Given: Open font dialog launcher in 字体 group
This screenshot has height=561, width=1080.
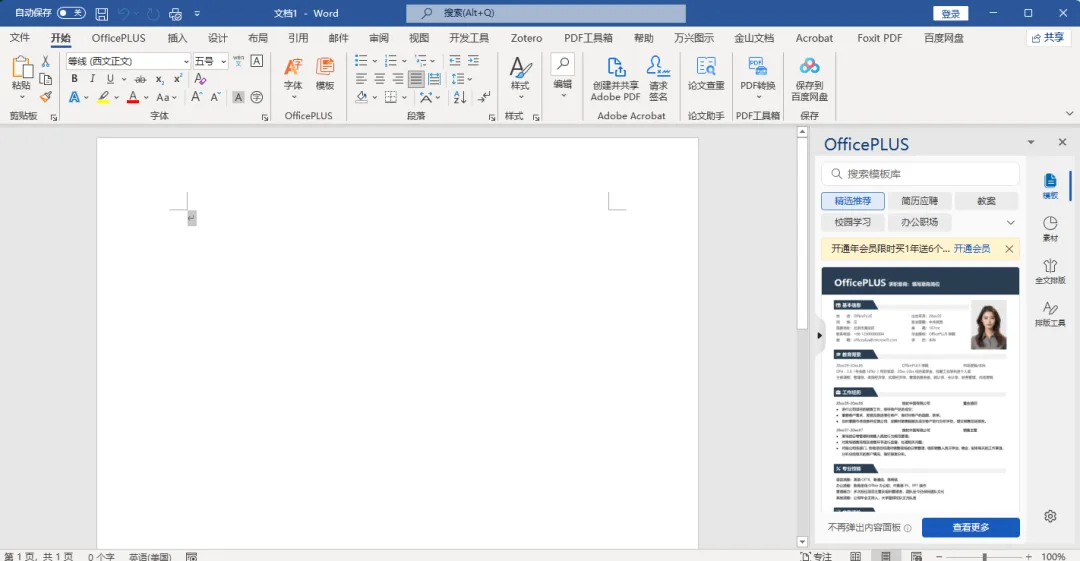Looking at the screenshot, I should [264, 118].
